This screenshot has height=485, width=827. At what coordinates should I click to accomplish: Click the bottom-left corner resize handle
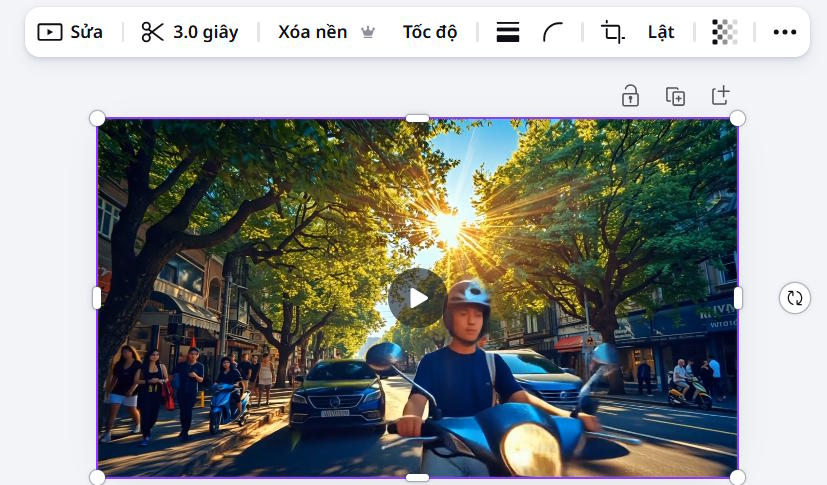(97, 478)
